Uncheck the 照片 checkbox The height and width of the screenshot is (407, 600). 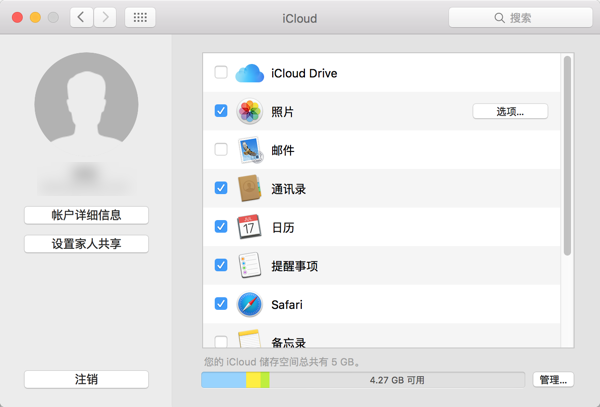click(221, 111)
